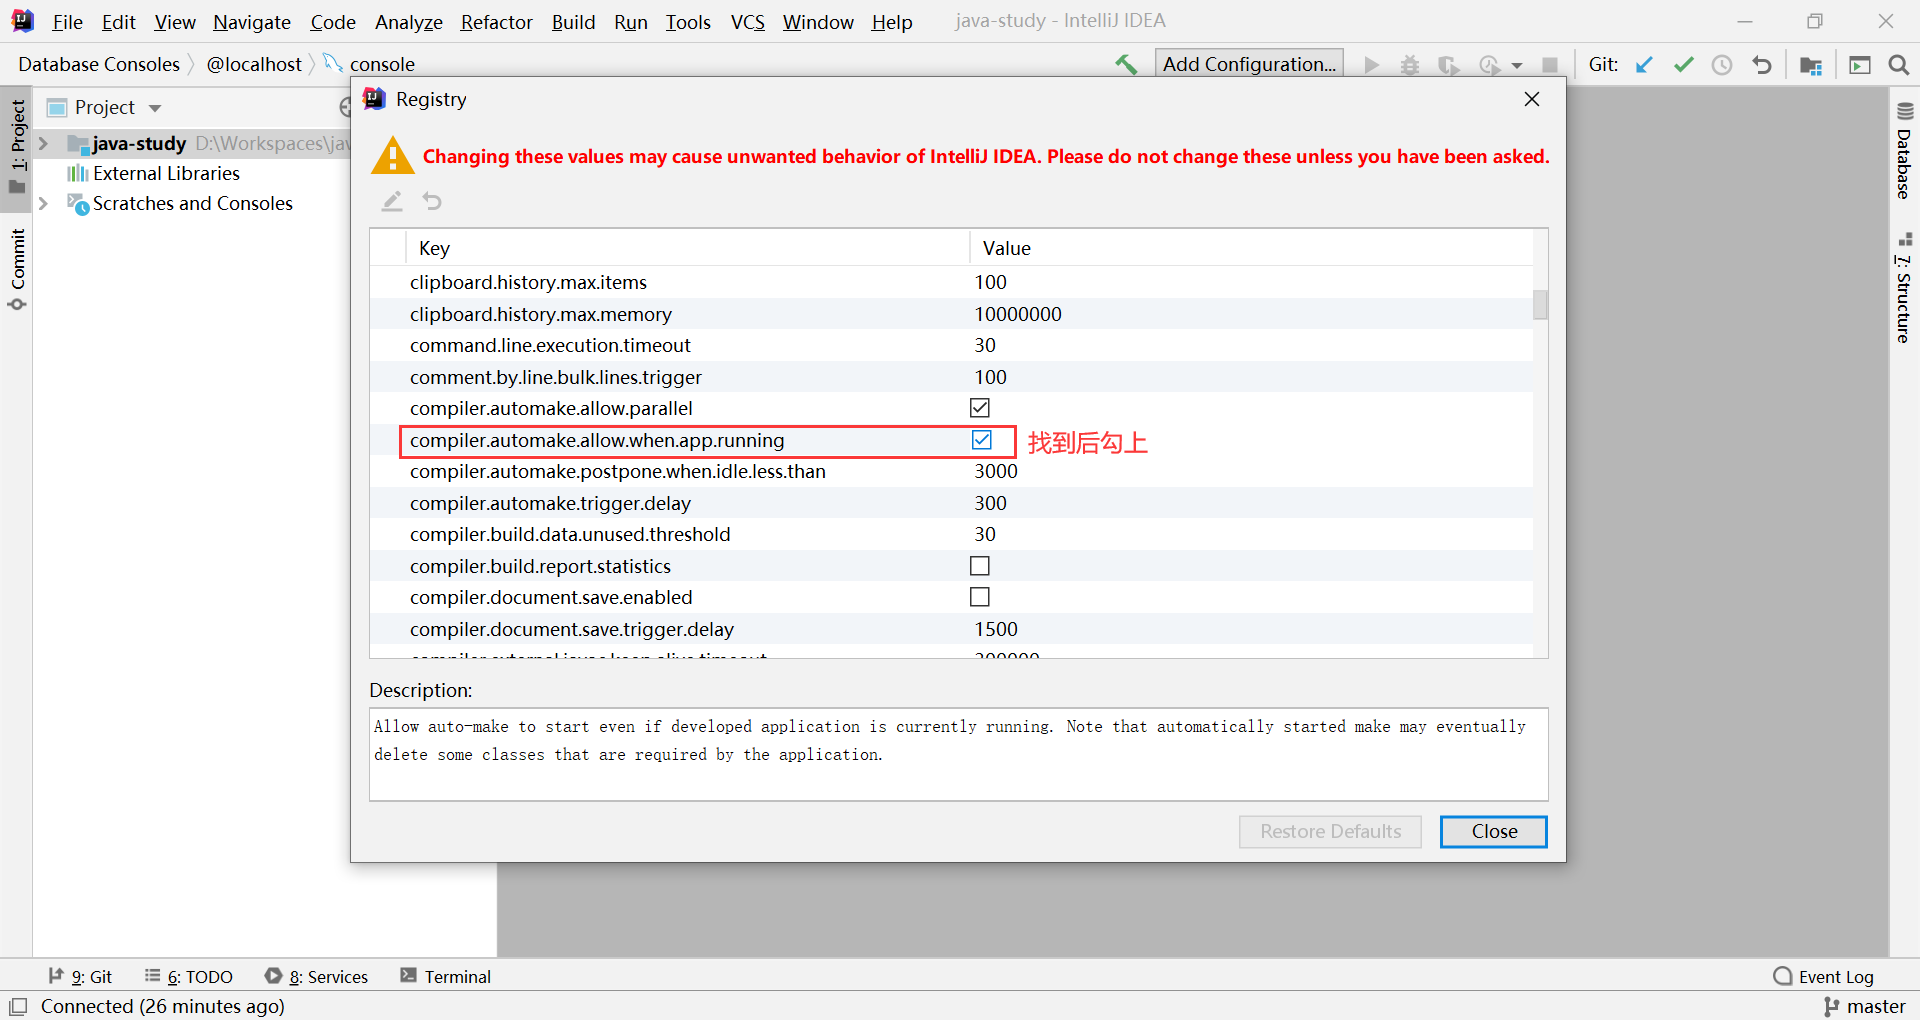The width and height of the screenshot is (1920, 1020).
Task: Open the Commit tool window tab
Action: (x=17, y=269)
